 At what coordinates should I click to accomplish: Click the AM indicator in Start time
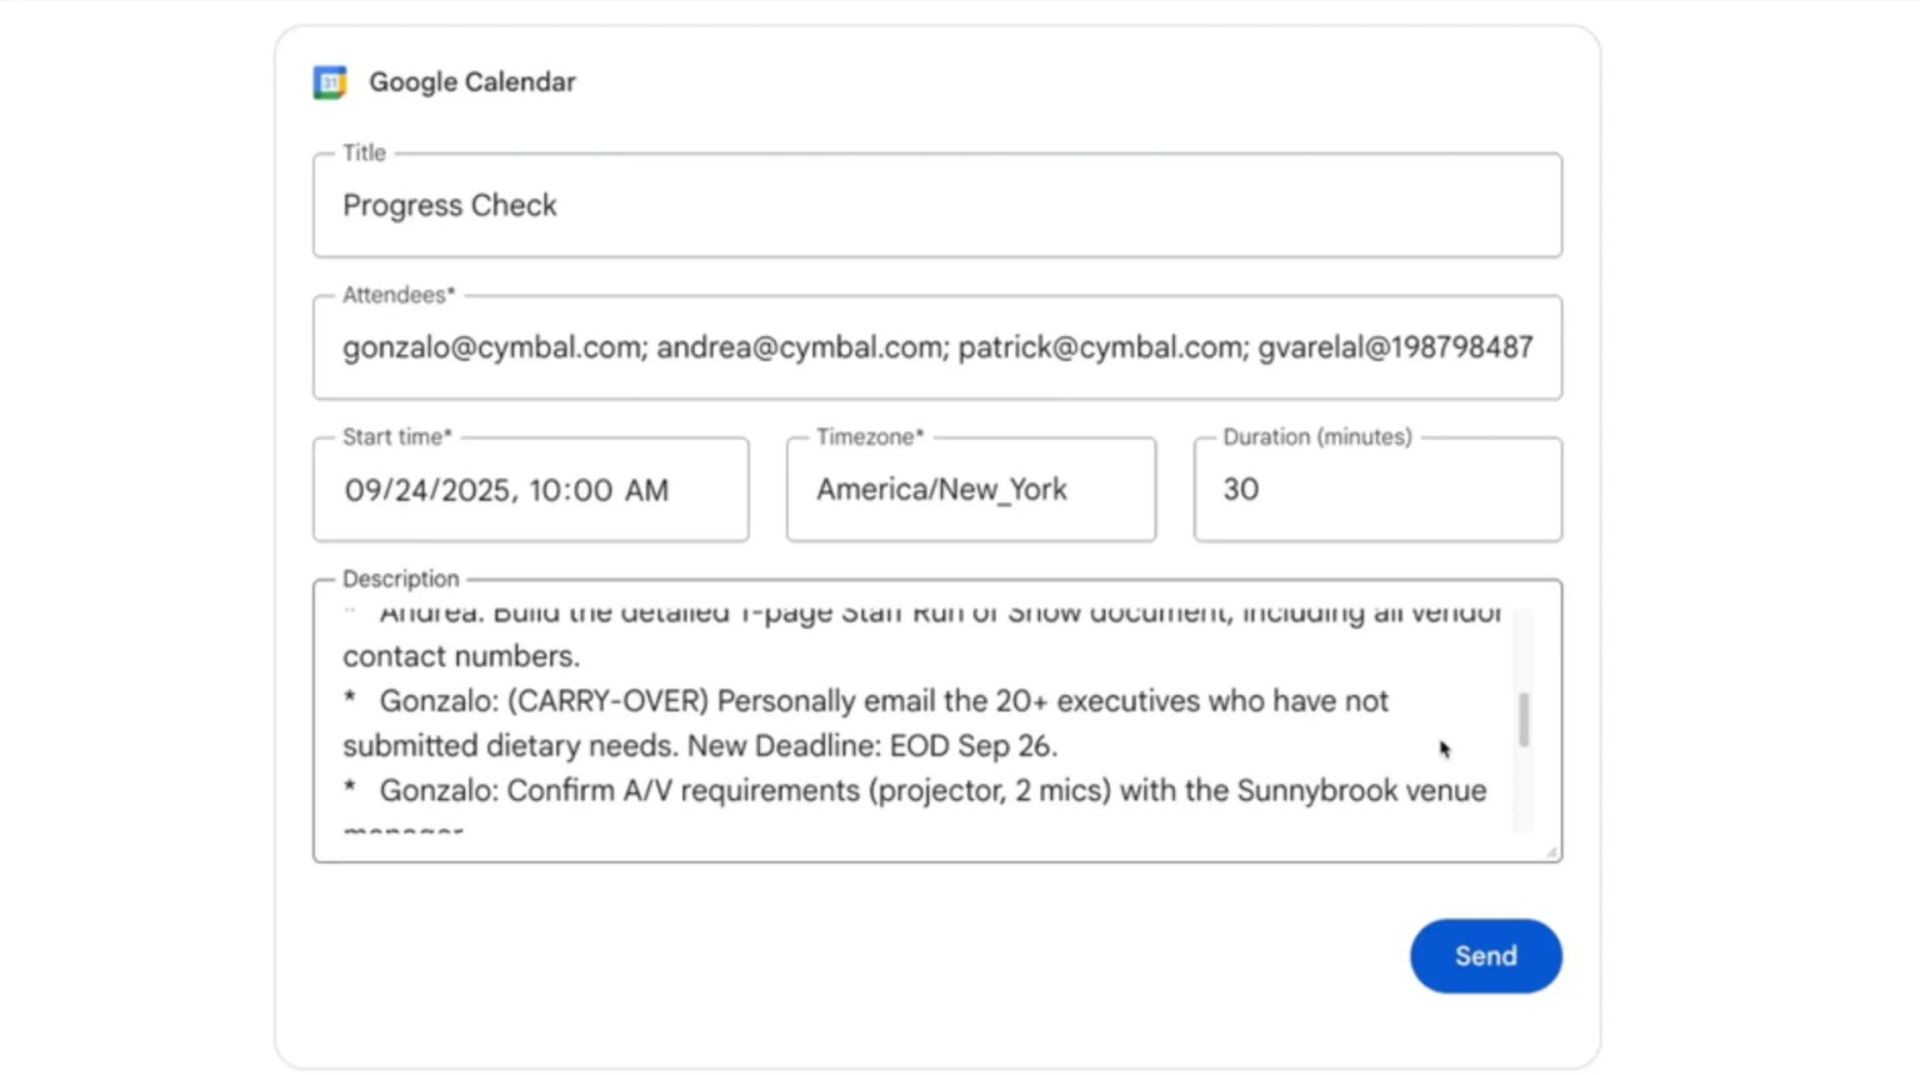click(646, 490)
